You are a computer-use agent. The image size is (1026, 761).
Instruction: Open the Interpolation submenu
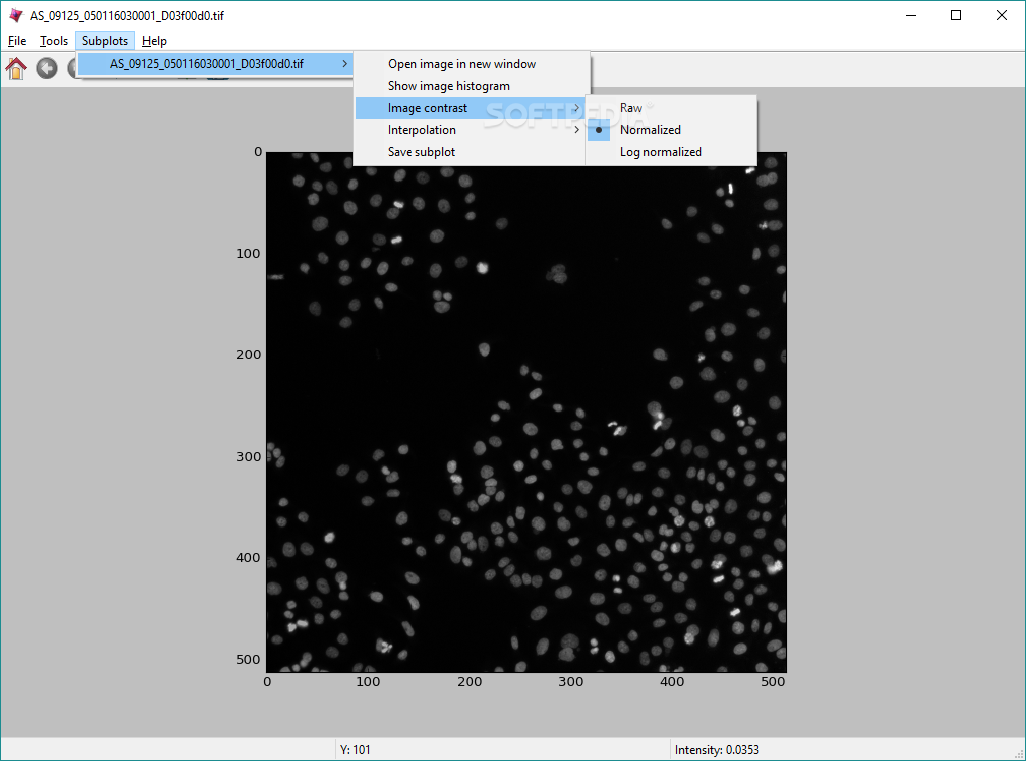click(x=470, y=130)
